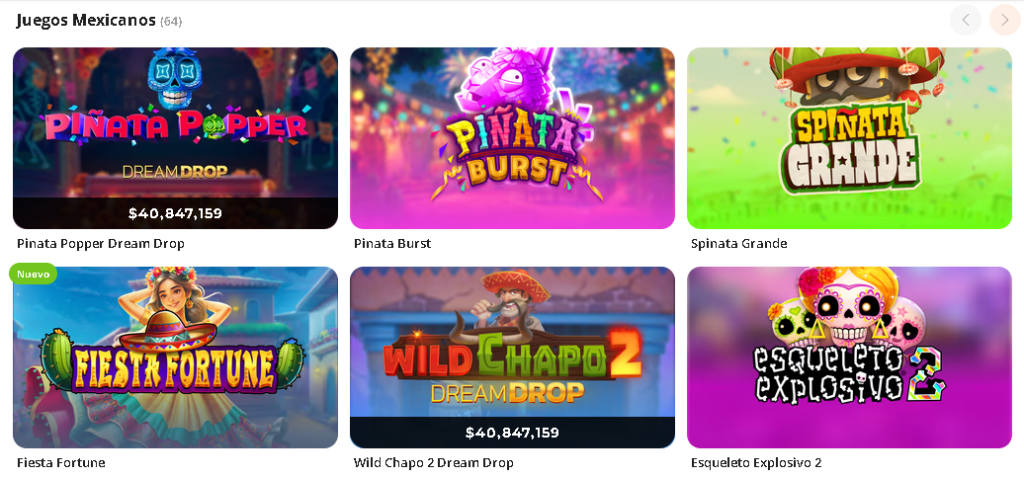The image size is (1024, 477).
Task: Click the next carousel arrow button
Action: point(1004,20)
